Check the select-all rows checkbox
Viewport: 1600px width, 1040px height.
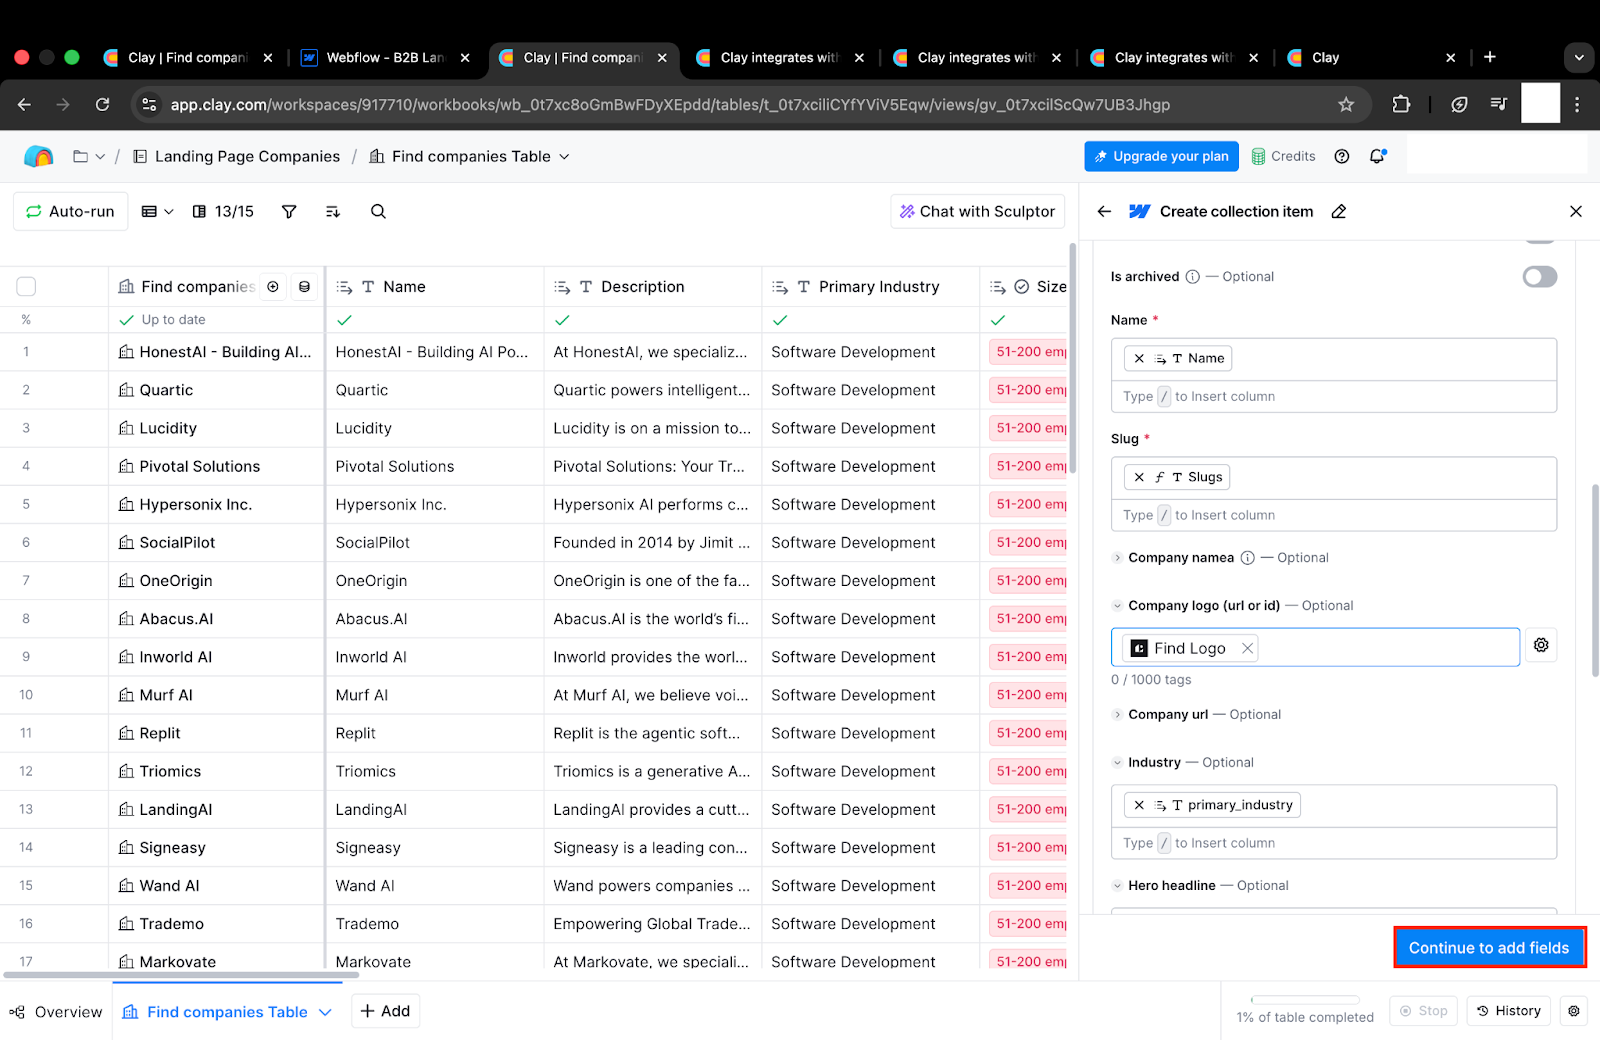pyautogui.click(x=26, y=286)
